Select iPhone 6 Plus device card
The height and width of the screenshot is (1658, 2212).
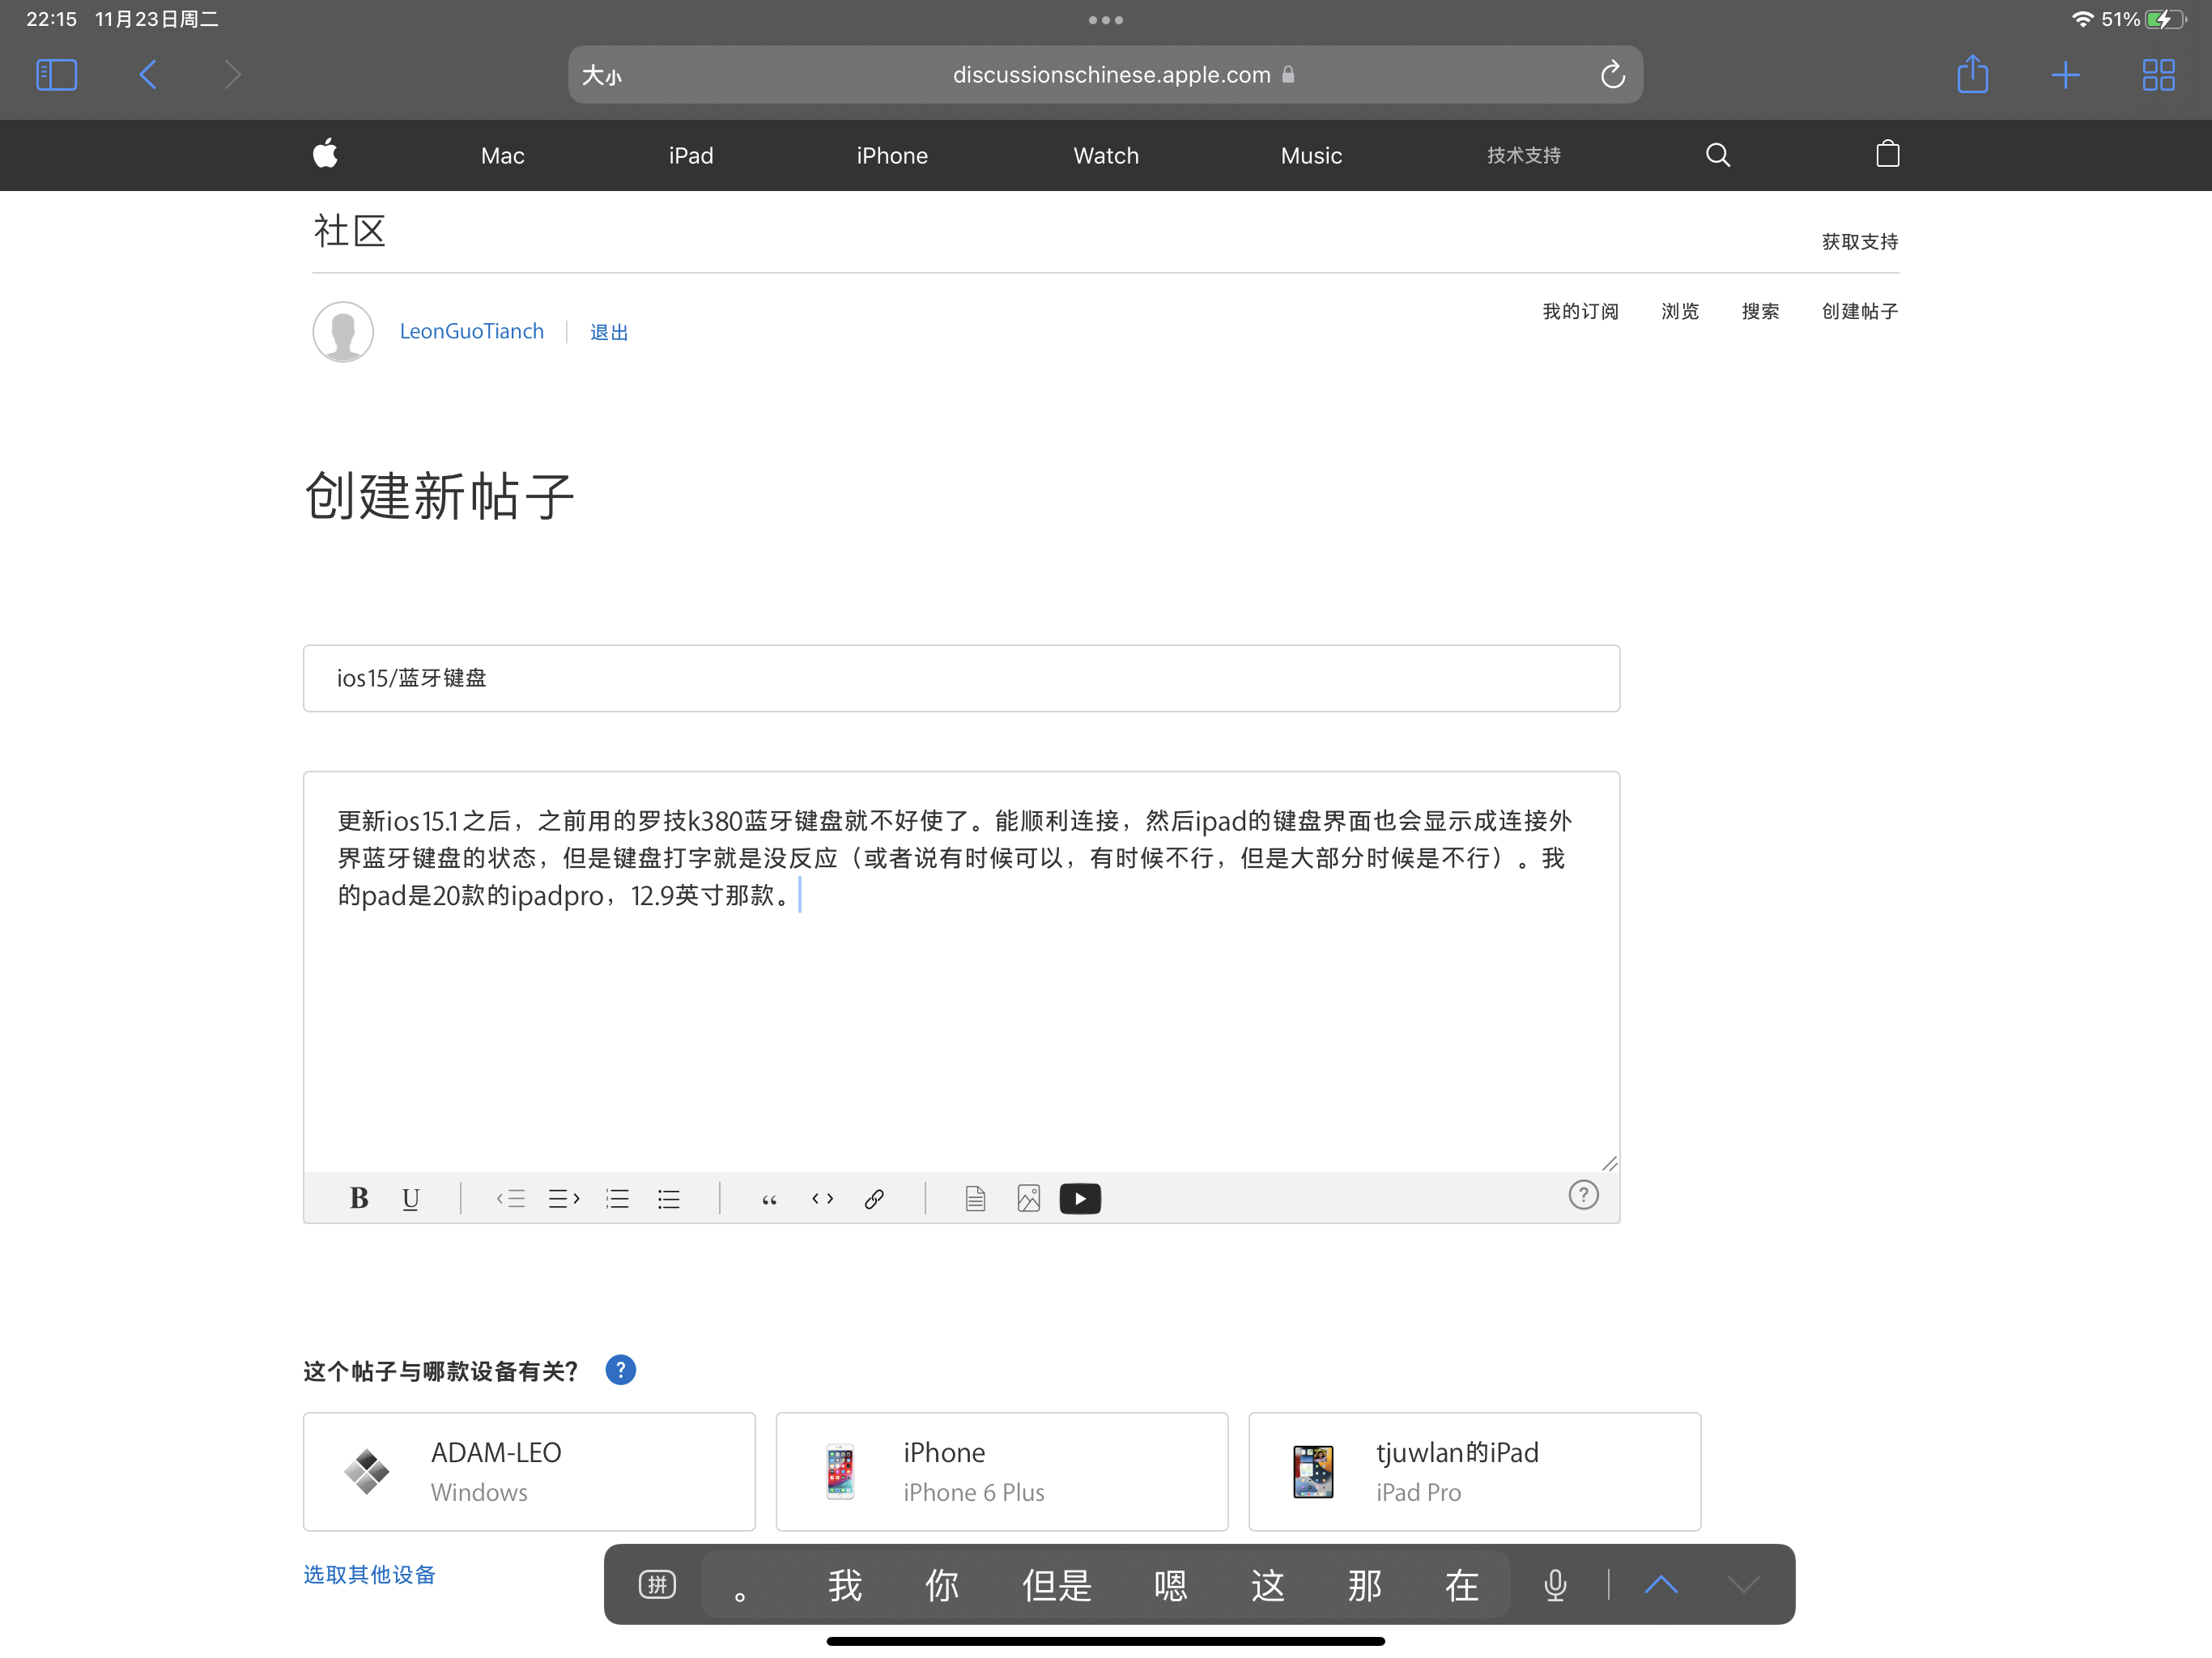[x=1001, y=1471]
